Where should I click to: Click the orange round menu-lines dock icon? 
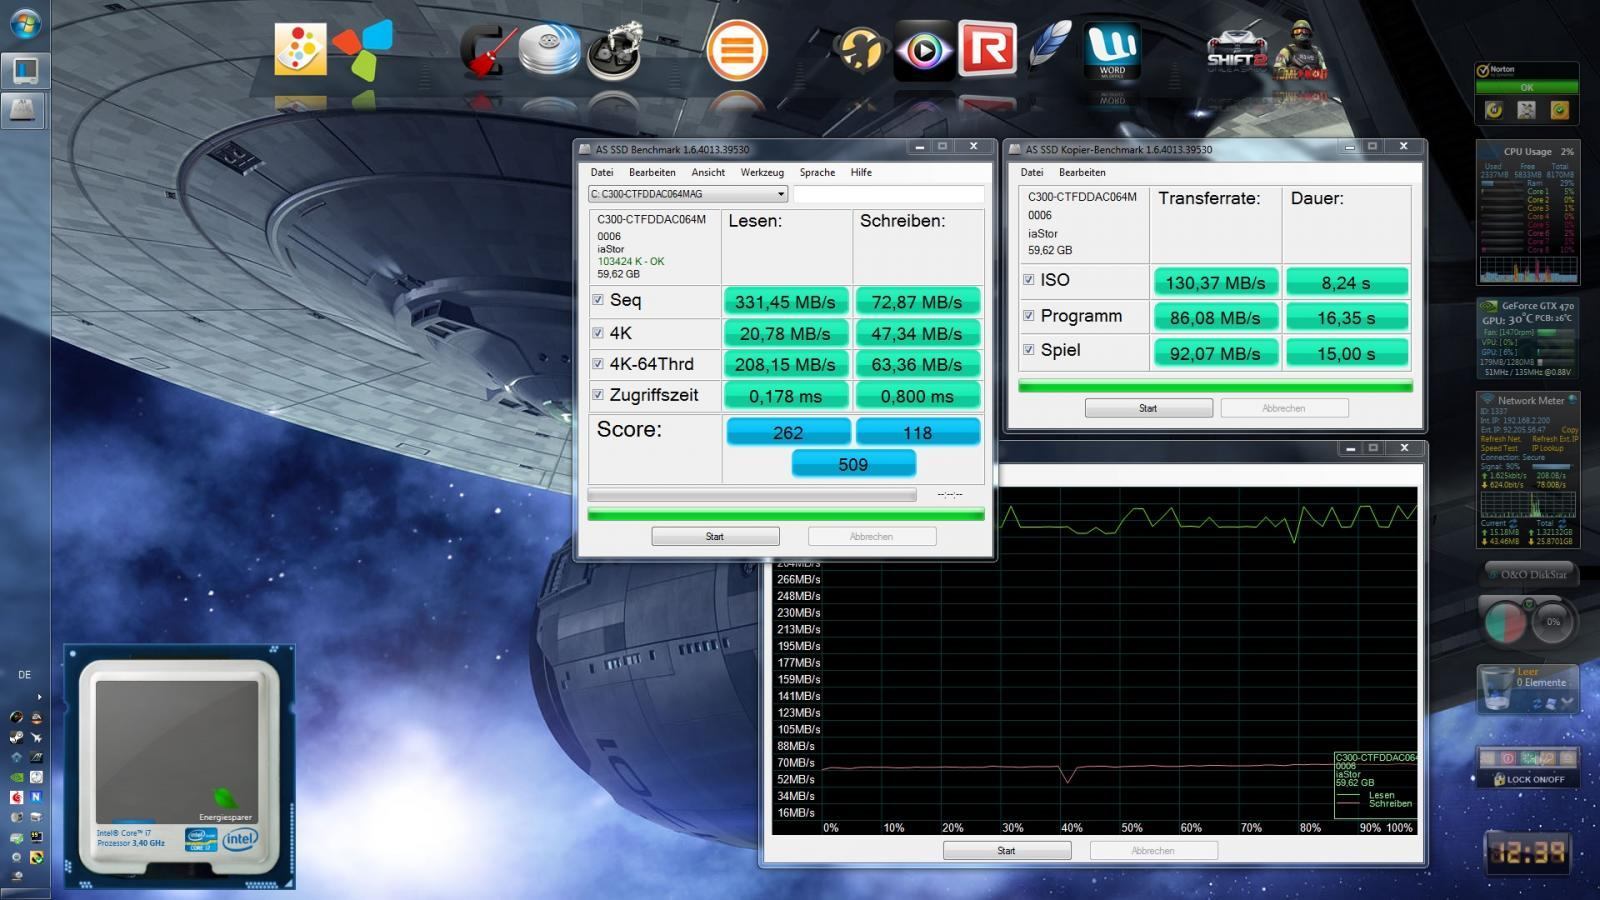coord(737,50)
